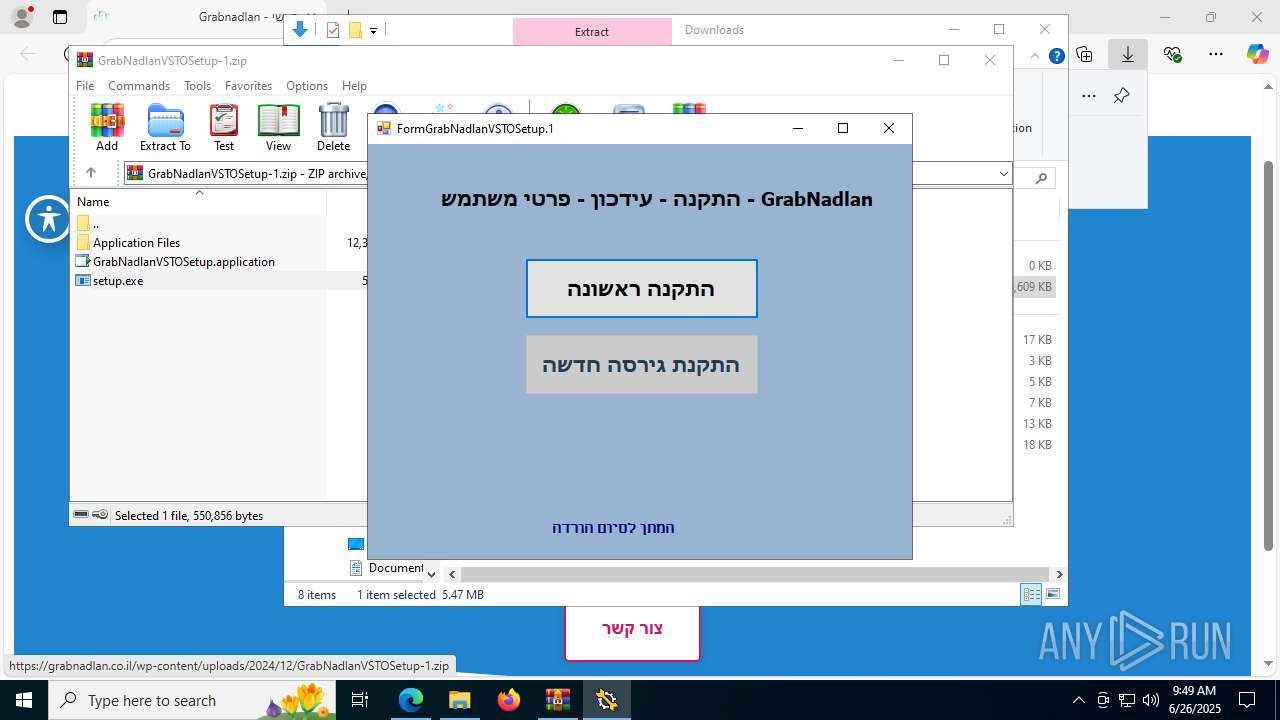Image resolution: width=1280 pixels, height=720 pixels.
Task: Open WinRAR from the taskbar
Action: (557, 700)
